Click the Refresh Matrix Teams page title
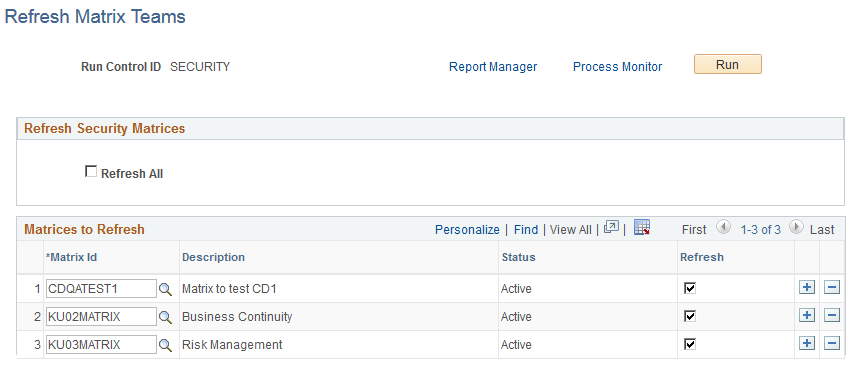 [95, 16]
